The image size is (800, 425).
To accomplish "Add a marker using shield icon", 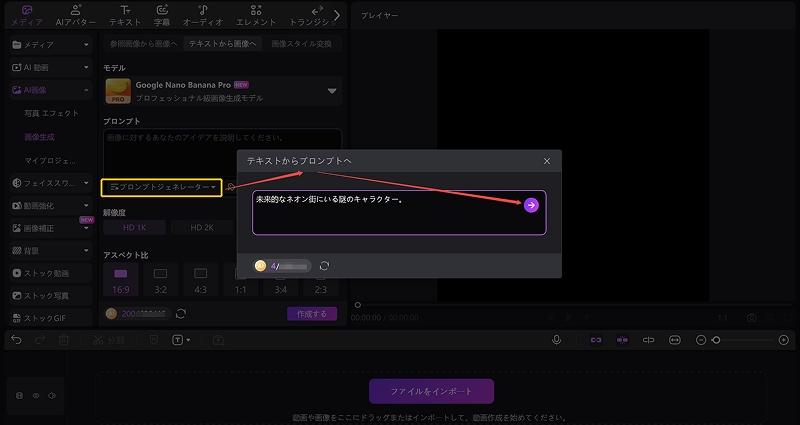I will (x=154, y=340).
